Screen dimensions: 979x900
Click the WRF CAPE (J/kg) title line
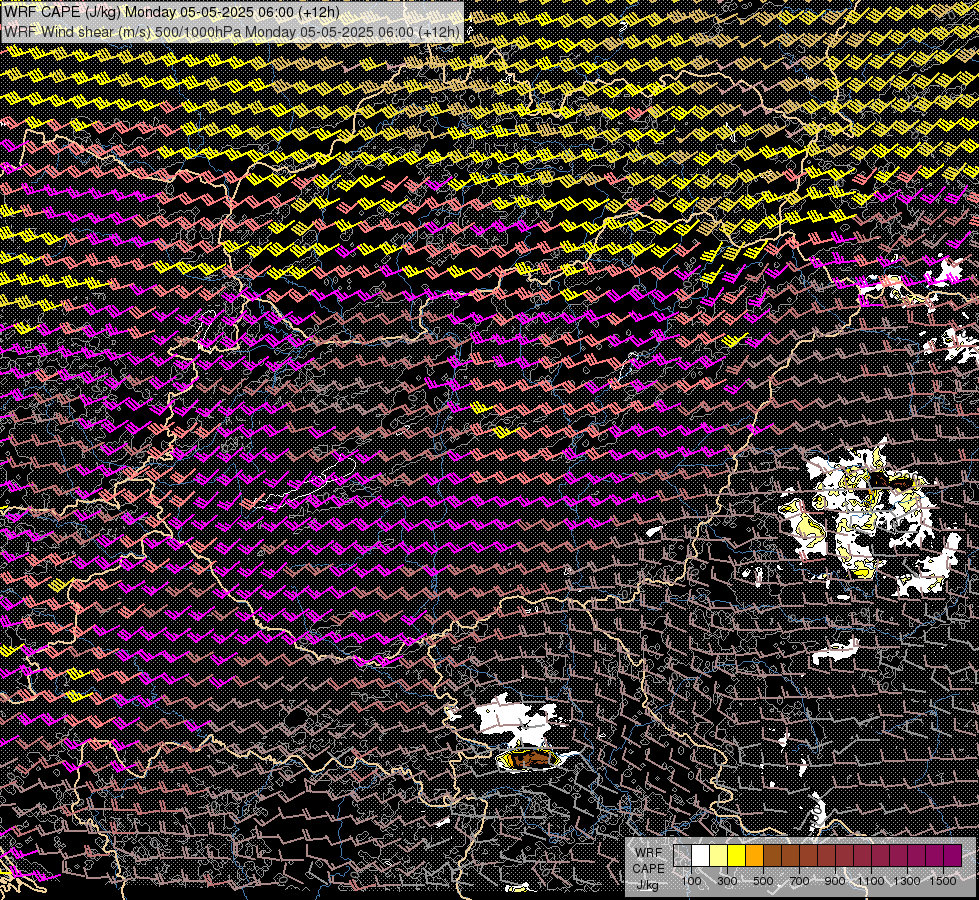click(172, 12)
